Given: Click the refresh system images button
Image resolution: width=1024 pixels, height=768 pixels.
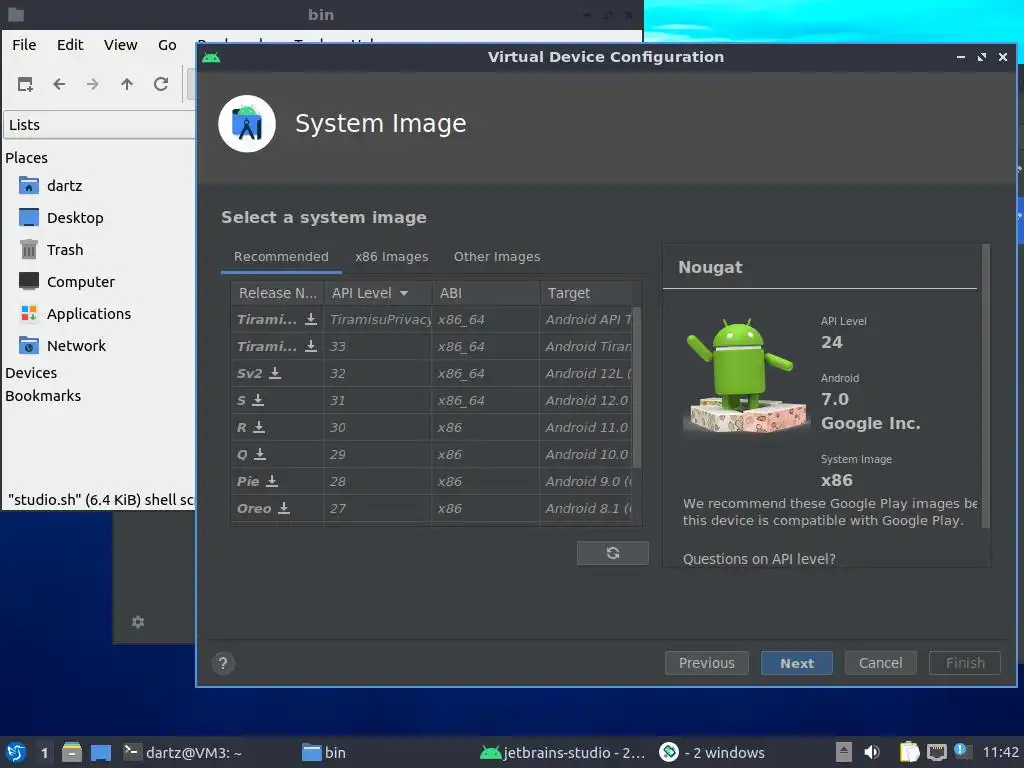Looking at the screenshot, I should click(x=613, y=552).
